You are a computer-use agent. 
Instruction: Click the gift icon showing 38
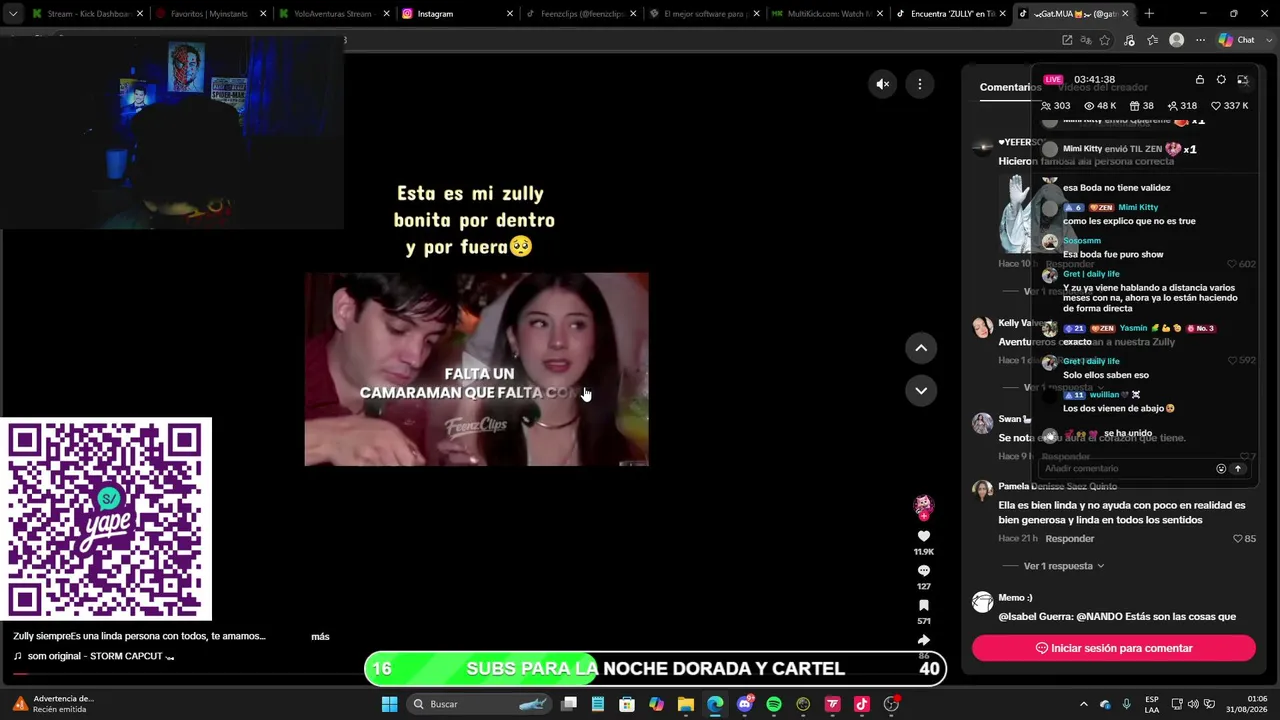(x=1135, y=106)
